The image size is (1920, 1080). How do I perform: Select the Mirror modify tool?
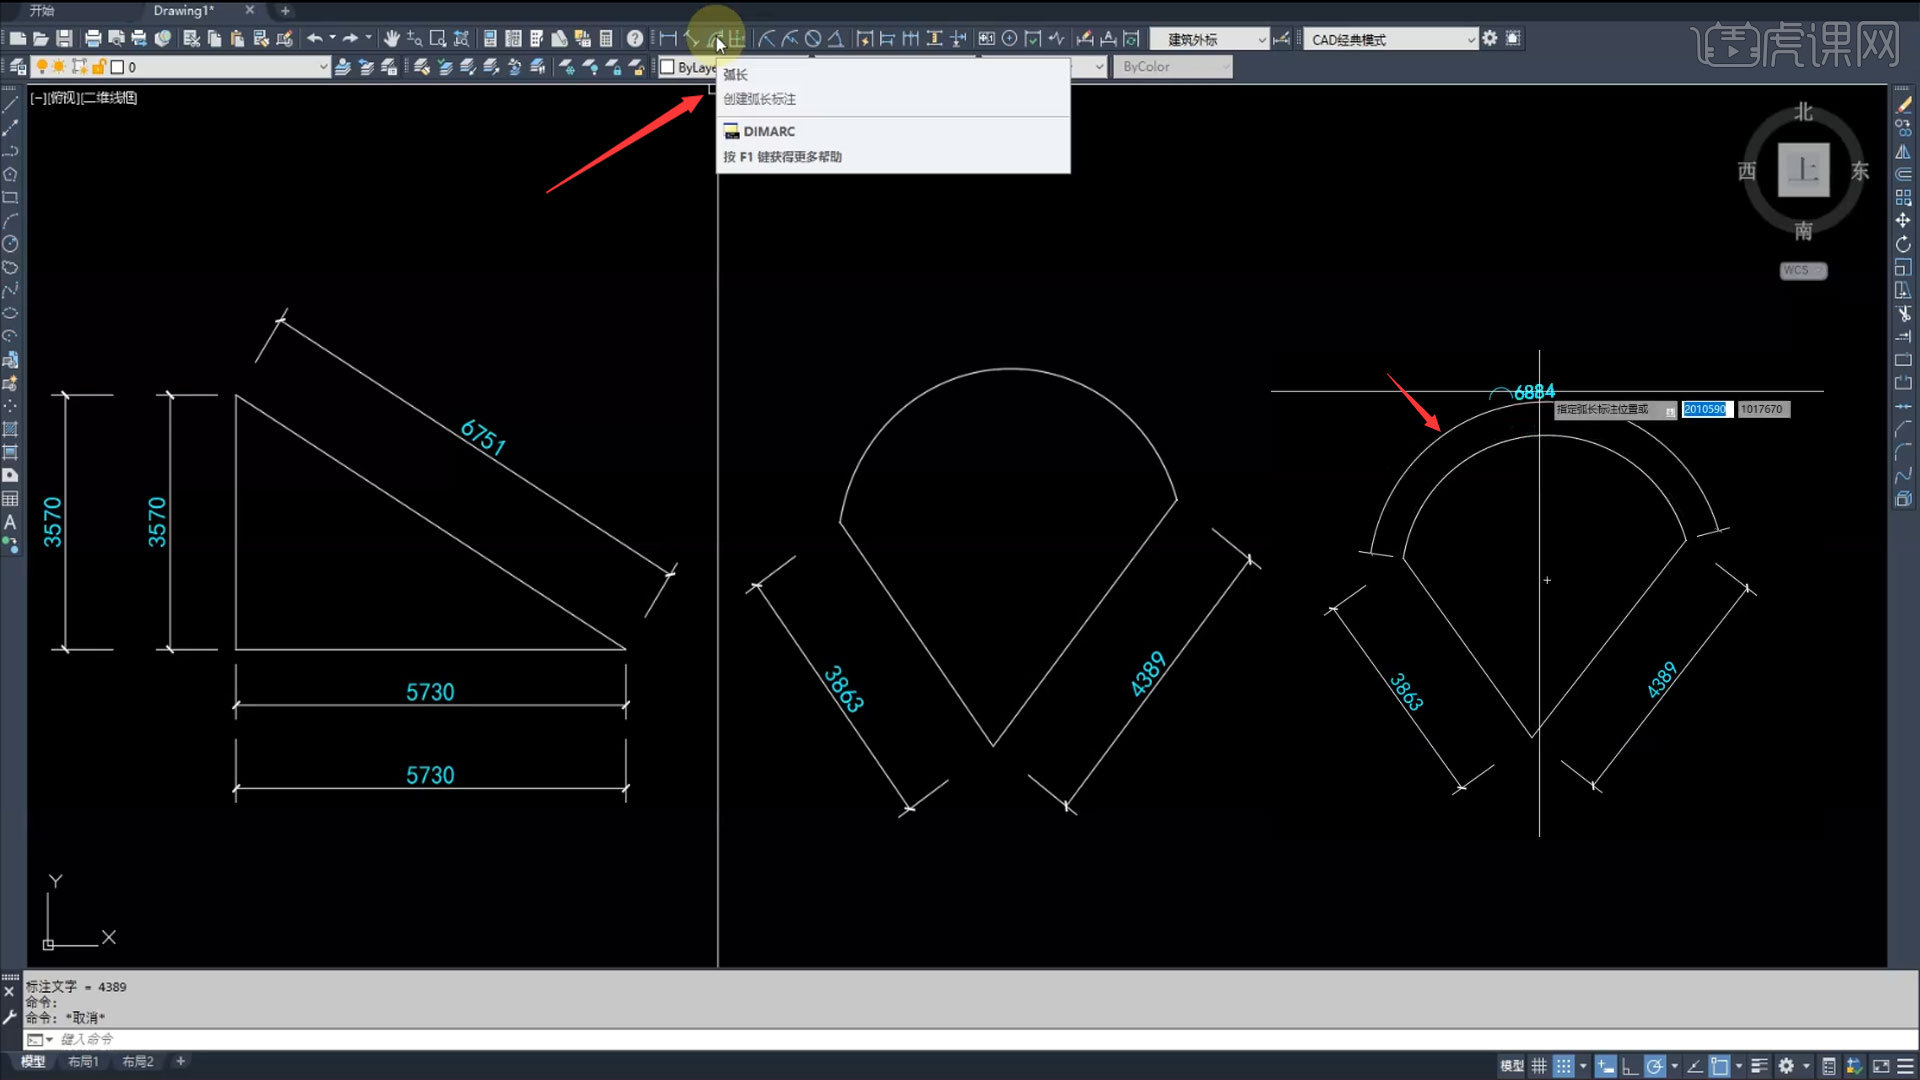pyautogui.click(x=1903, y=151)
